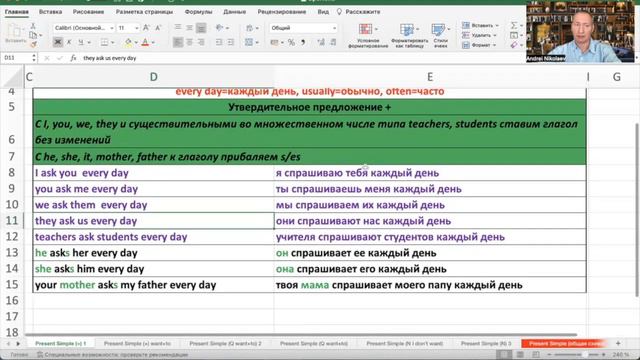Click the Borders icon
The image size is (640, 360).
[x=104, y=42]
